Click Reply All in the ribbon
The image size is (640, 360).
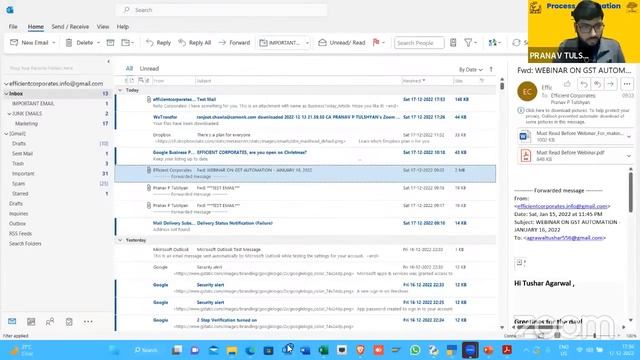pos(195,42)
